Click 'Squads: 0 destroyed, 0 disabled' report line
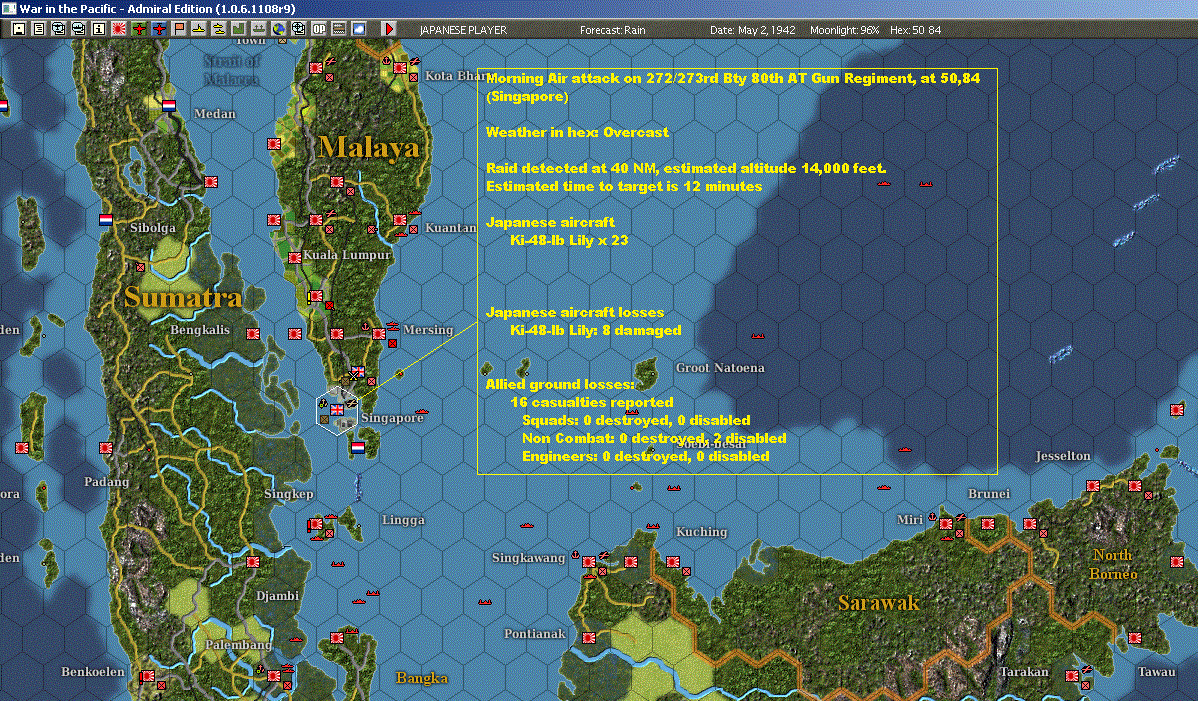 pyautogui.click(x=636, y=420)
